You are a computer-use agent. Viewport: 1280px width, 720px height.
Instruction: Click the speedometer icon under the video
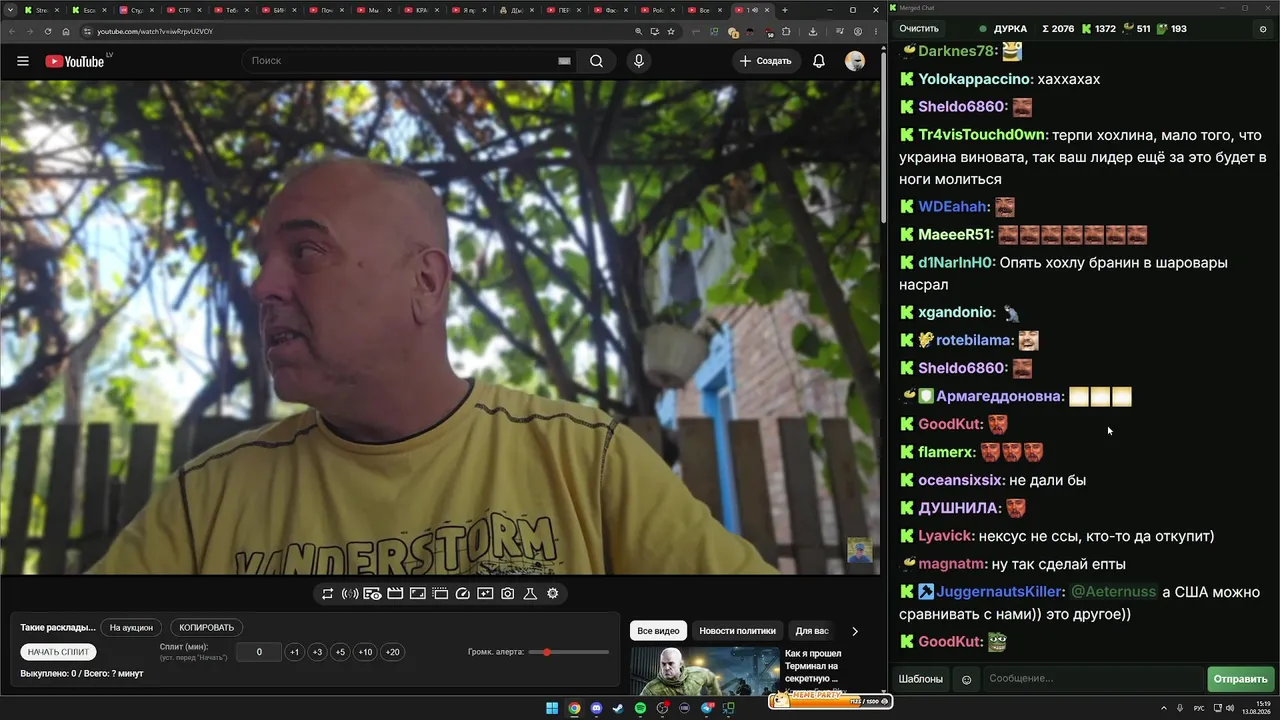[462, 594]
